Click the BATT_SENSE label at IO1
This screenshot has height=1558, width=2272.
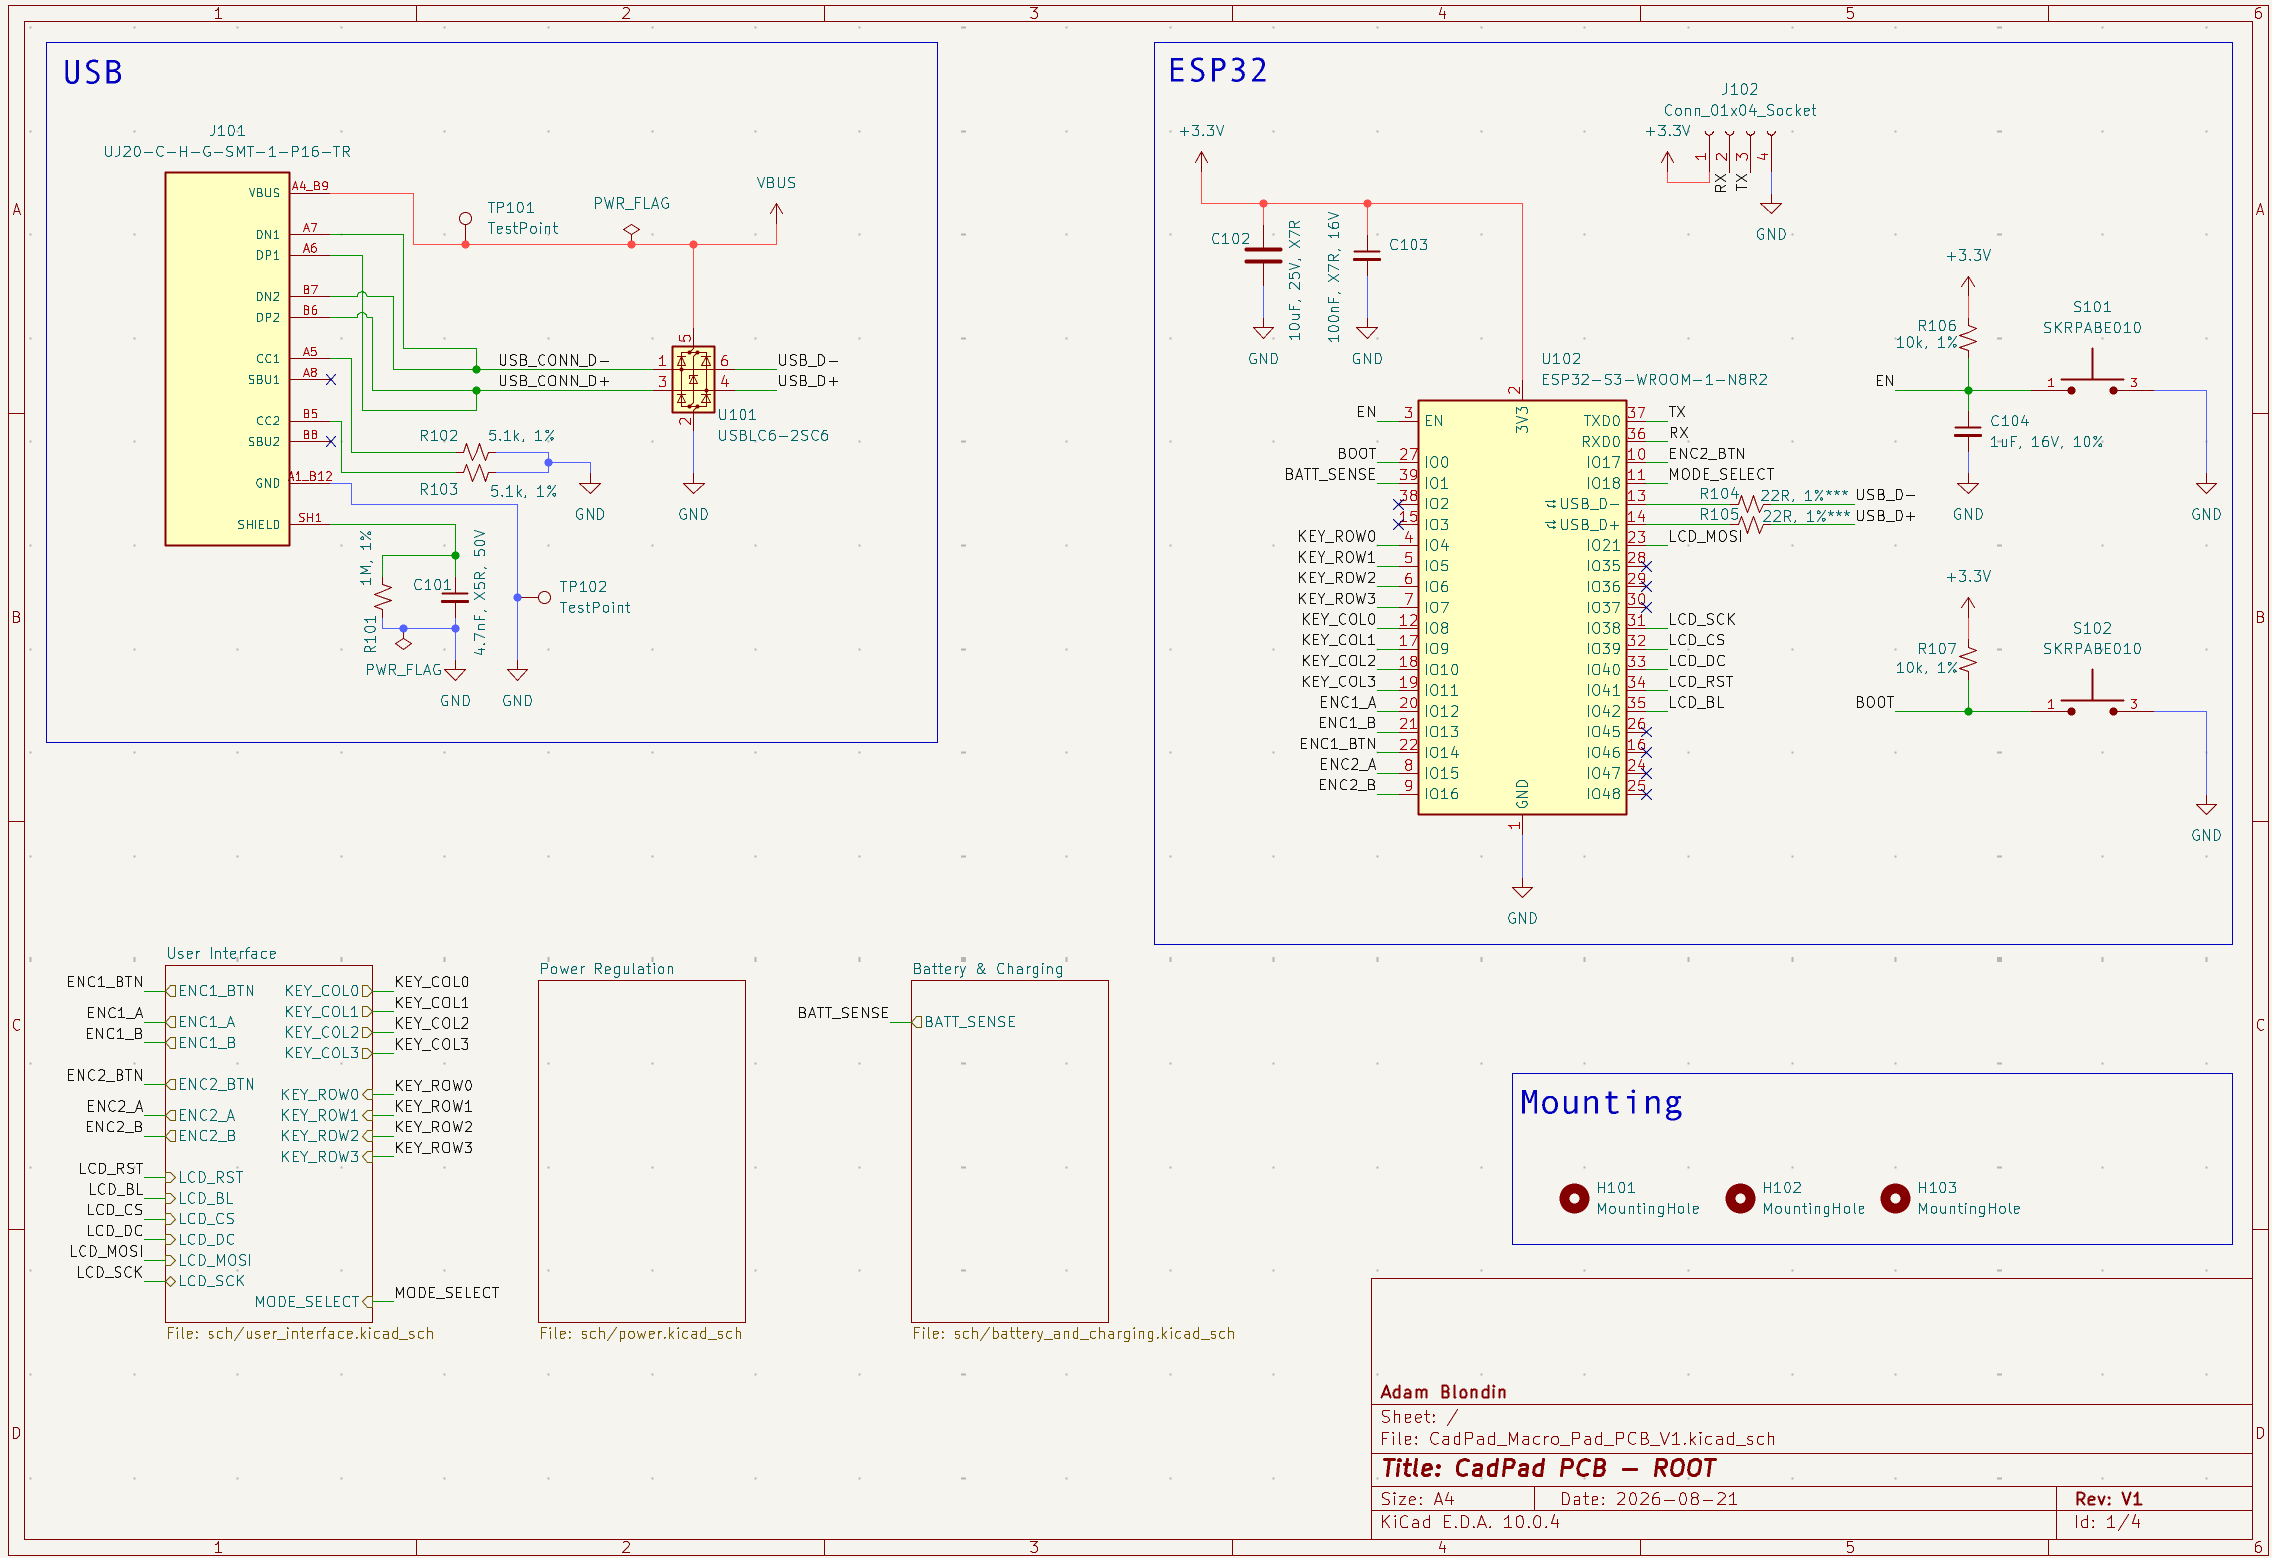tap(1330, 474)
